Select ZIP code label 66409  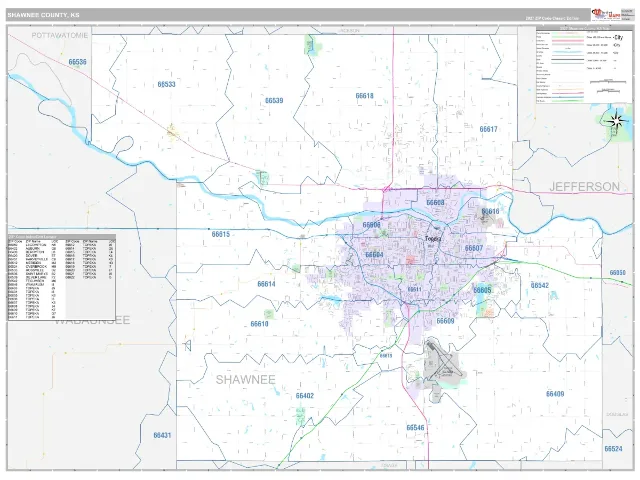coord(555,394)
